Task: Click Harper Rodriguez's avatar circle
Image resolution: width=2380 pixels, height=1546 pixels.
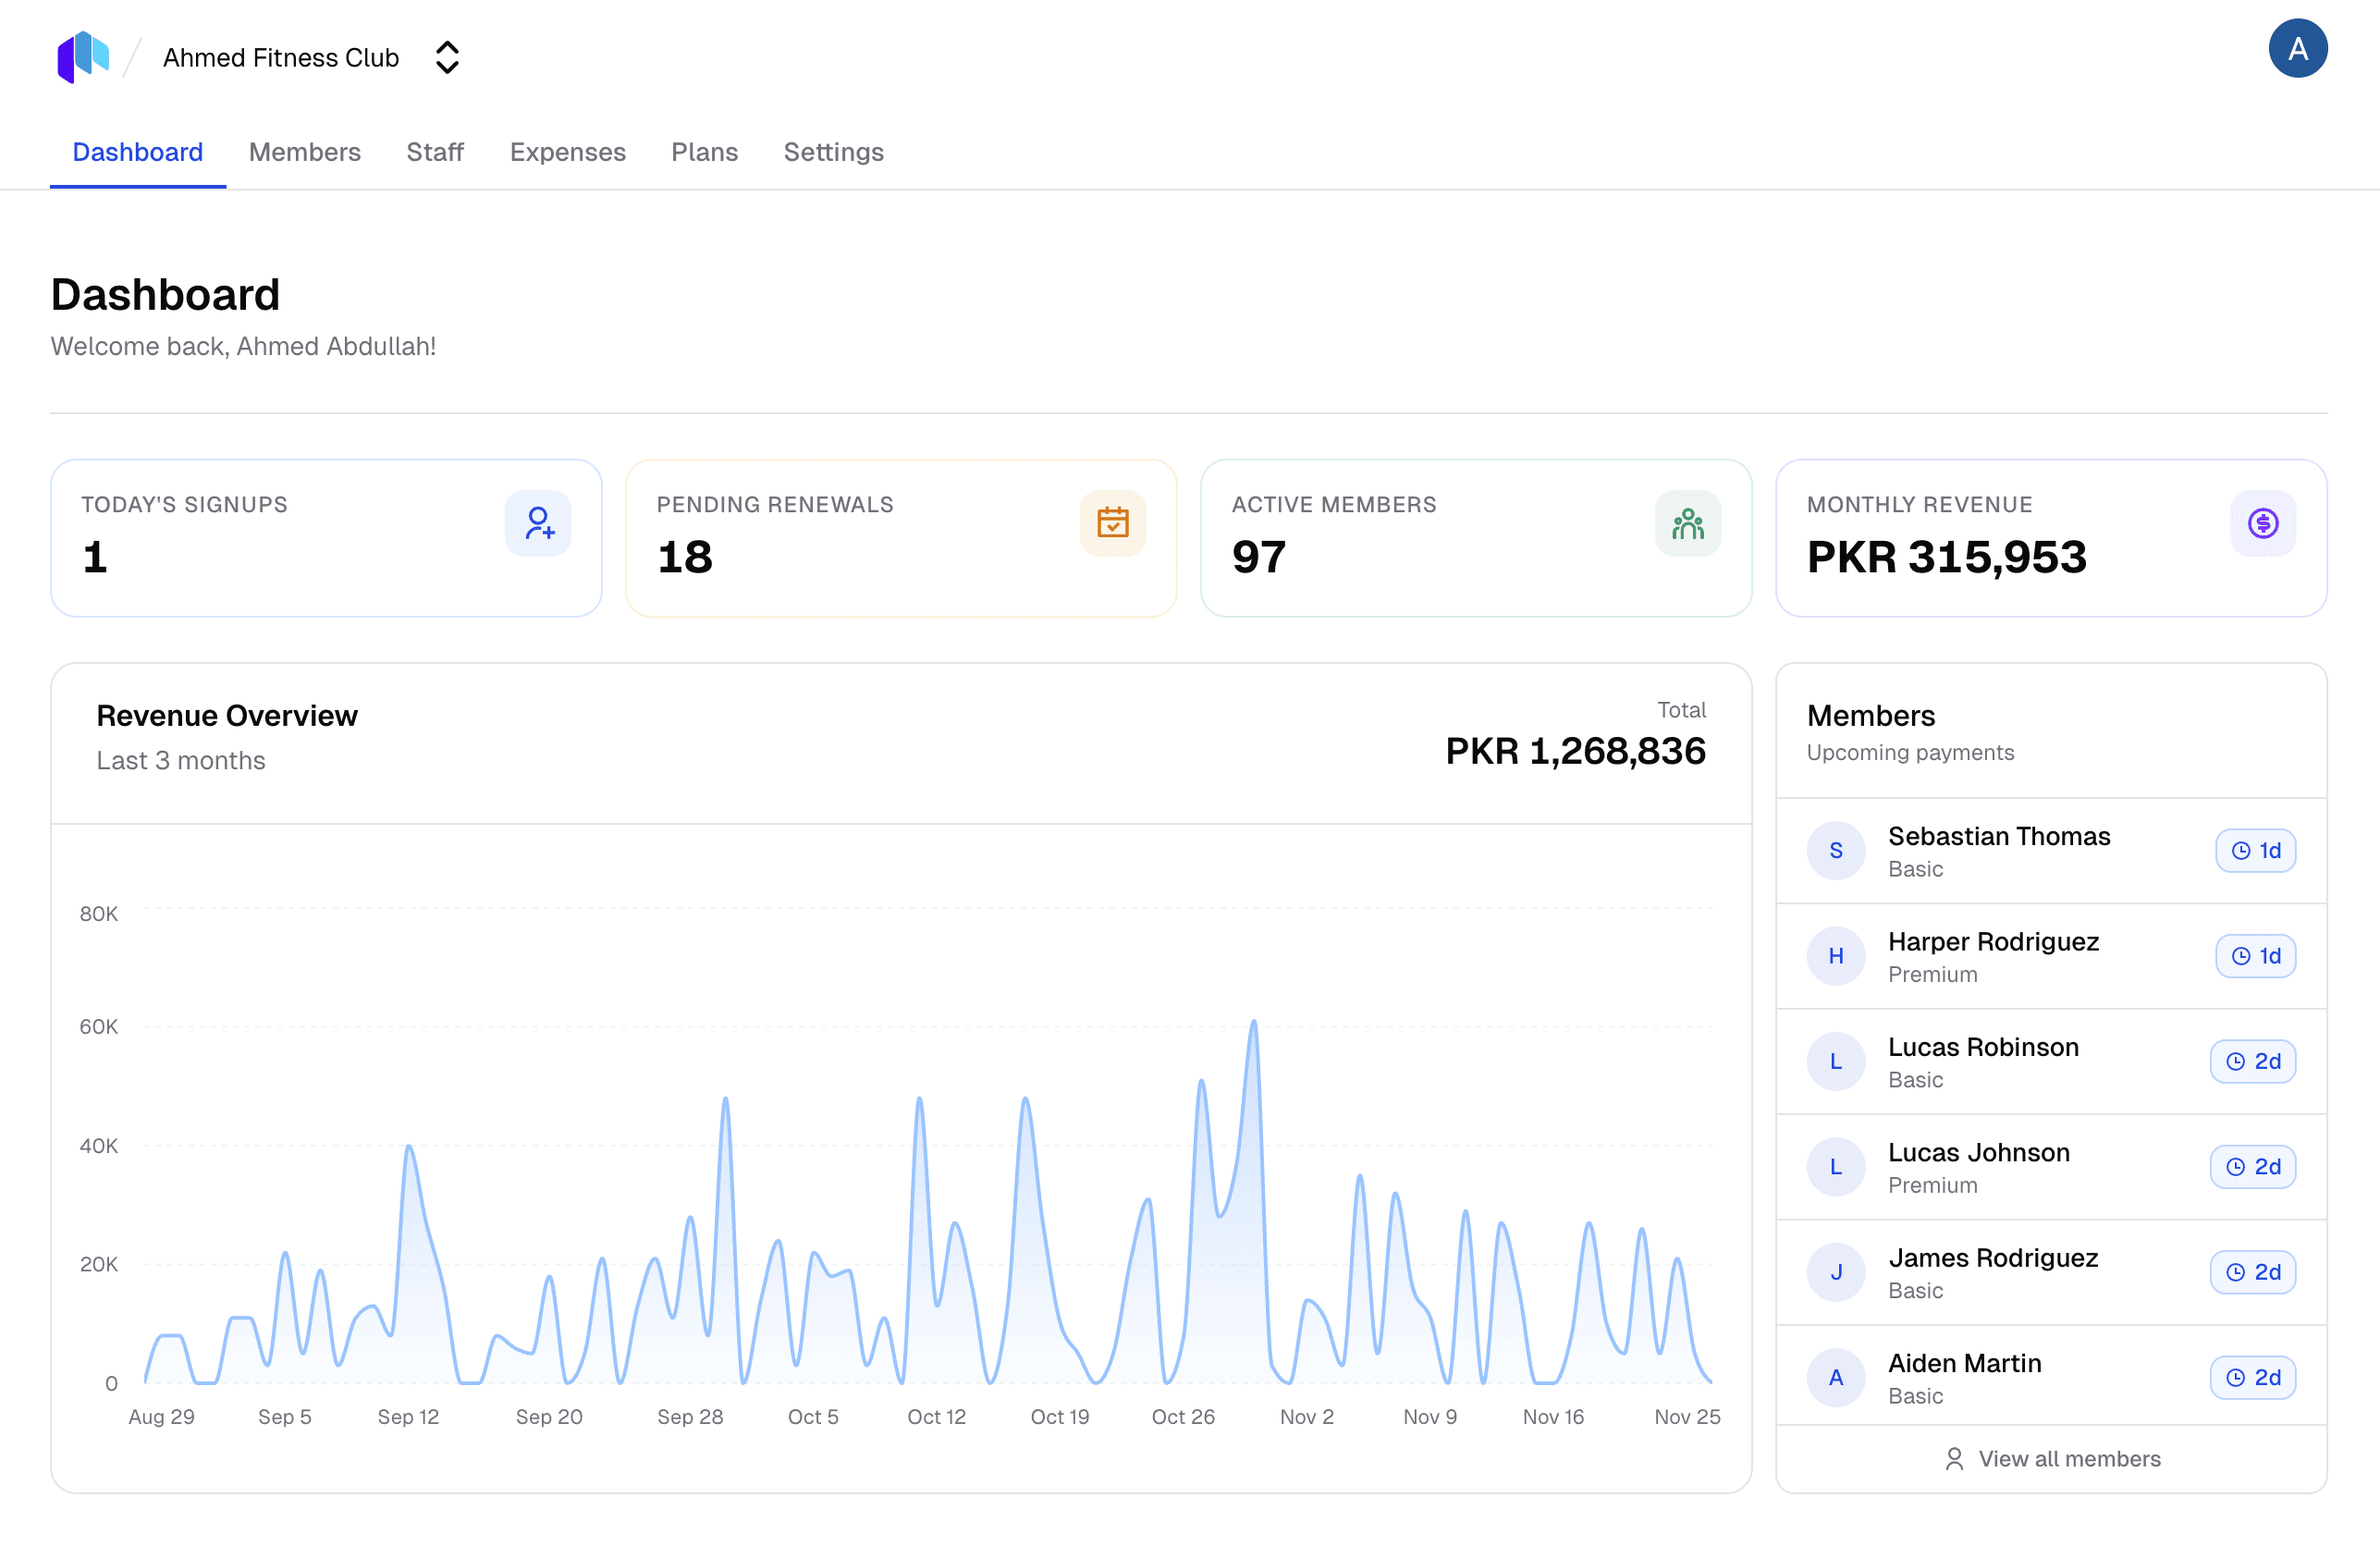Action: click(1836, 956)
